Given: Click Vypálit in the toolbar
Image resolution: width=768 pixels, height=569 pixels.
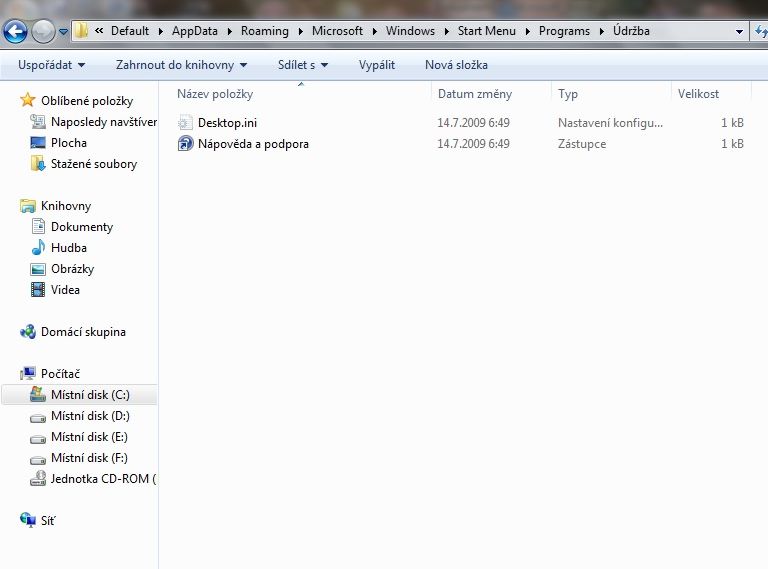Looking at the screenshot, I should (x=376, y=65).
